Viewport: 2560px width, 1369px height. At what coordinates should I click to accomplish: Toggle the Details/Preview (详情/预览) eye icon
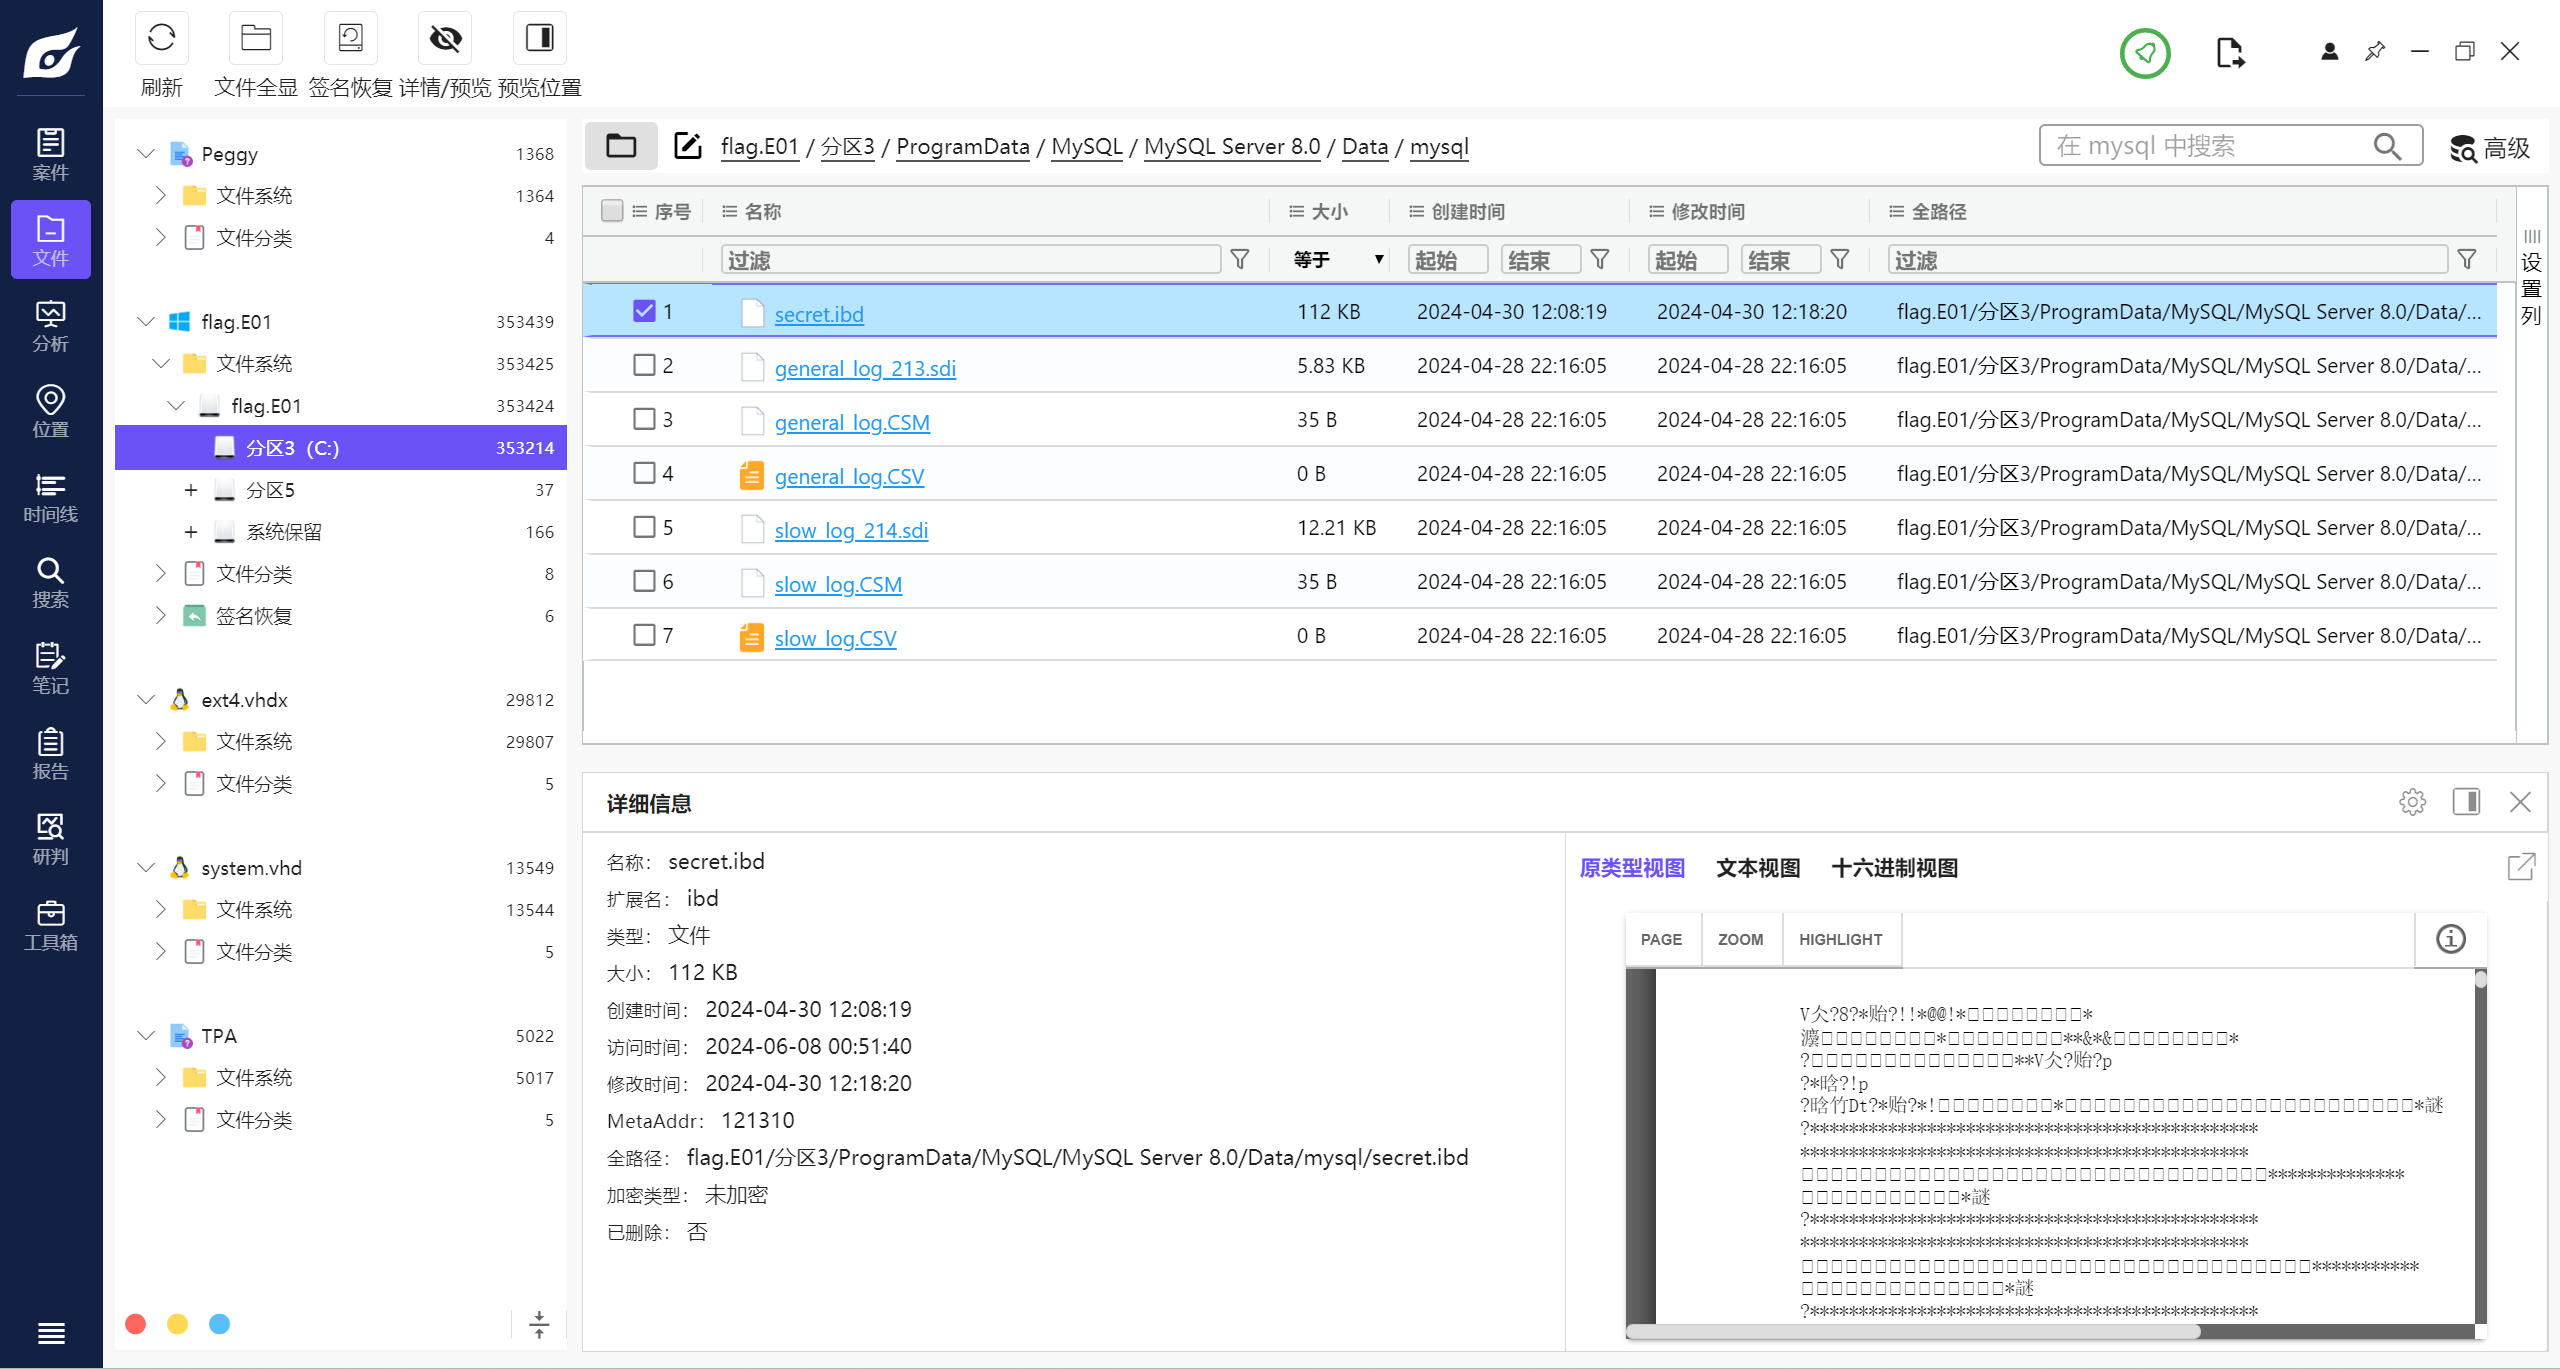(445, 40)
